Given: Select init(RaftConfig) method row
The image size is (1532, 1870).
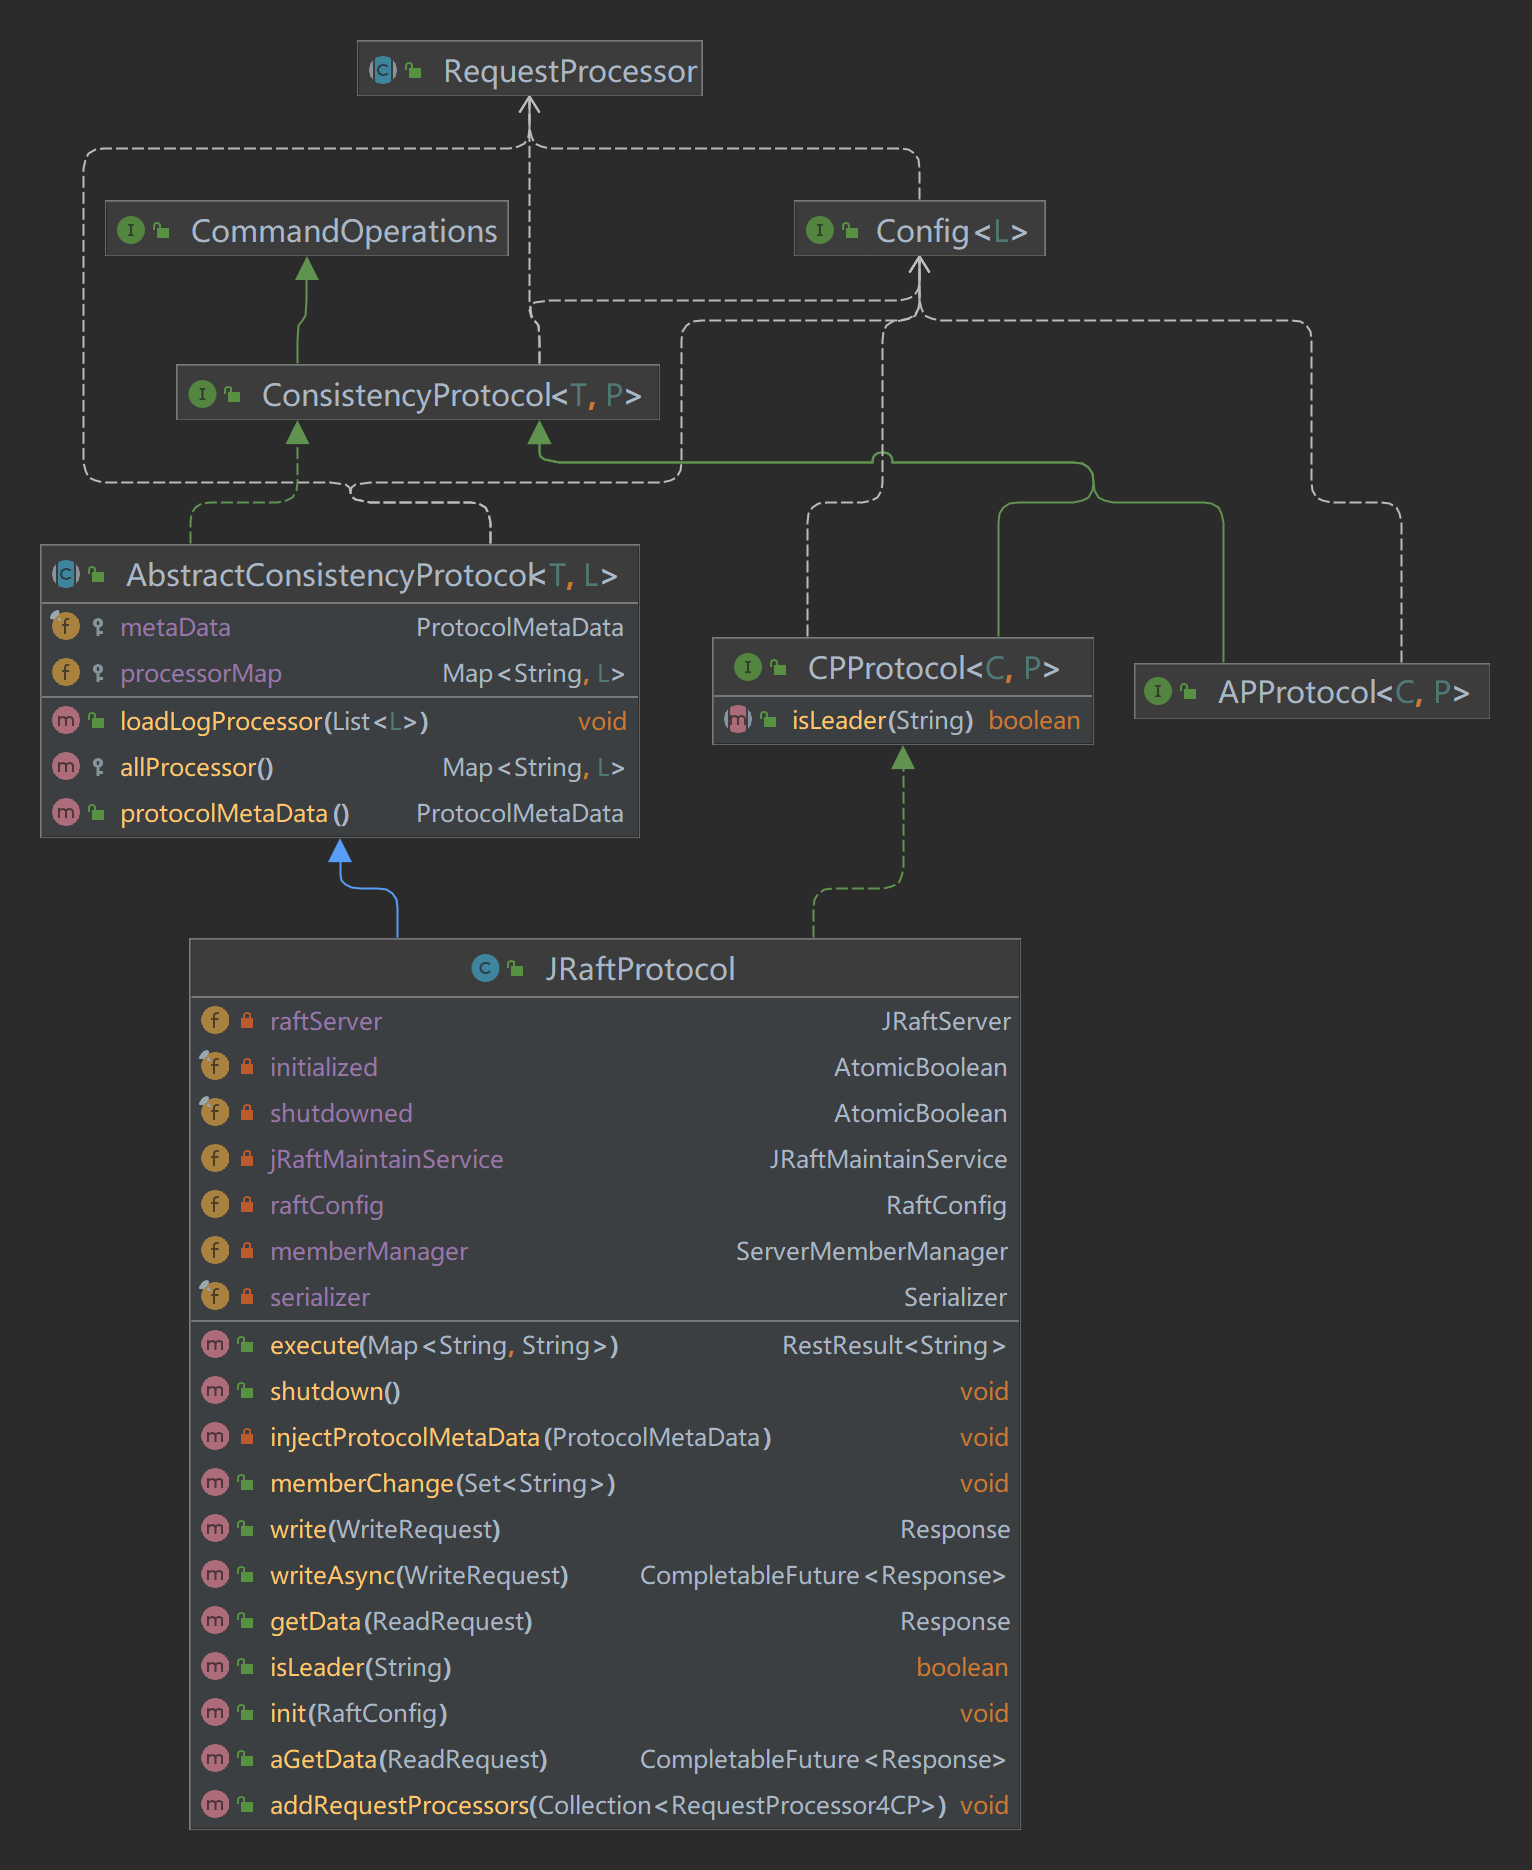Looking at the screenshot, I should (x=605, y=1713).
